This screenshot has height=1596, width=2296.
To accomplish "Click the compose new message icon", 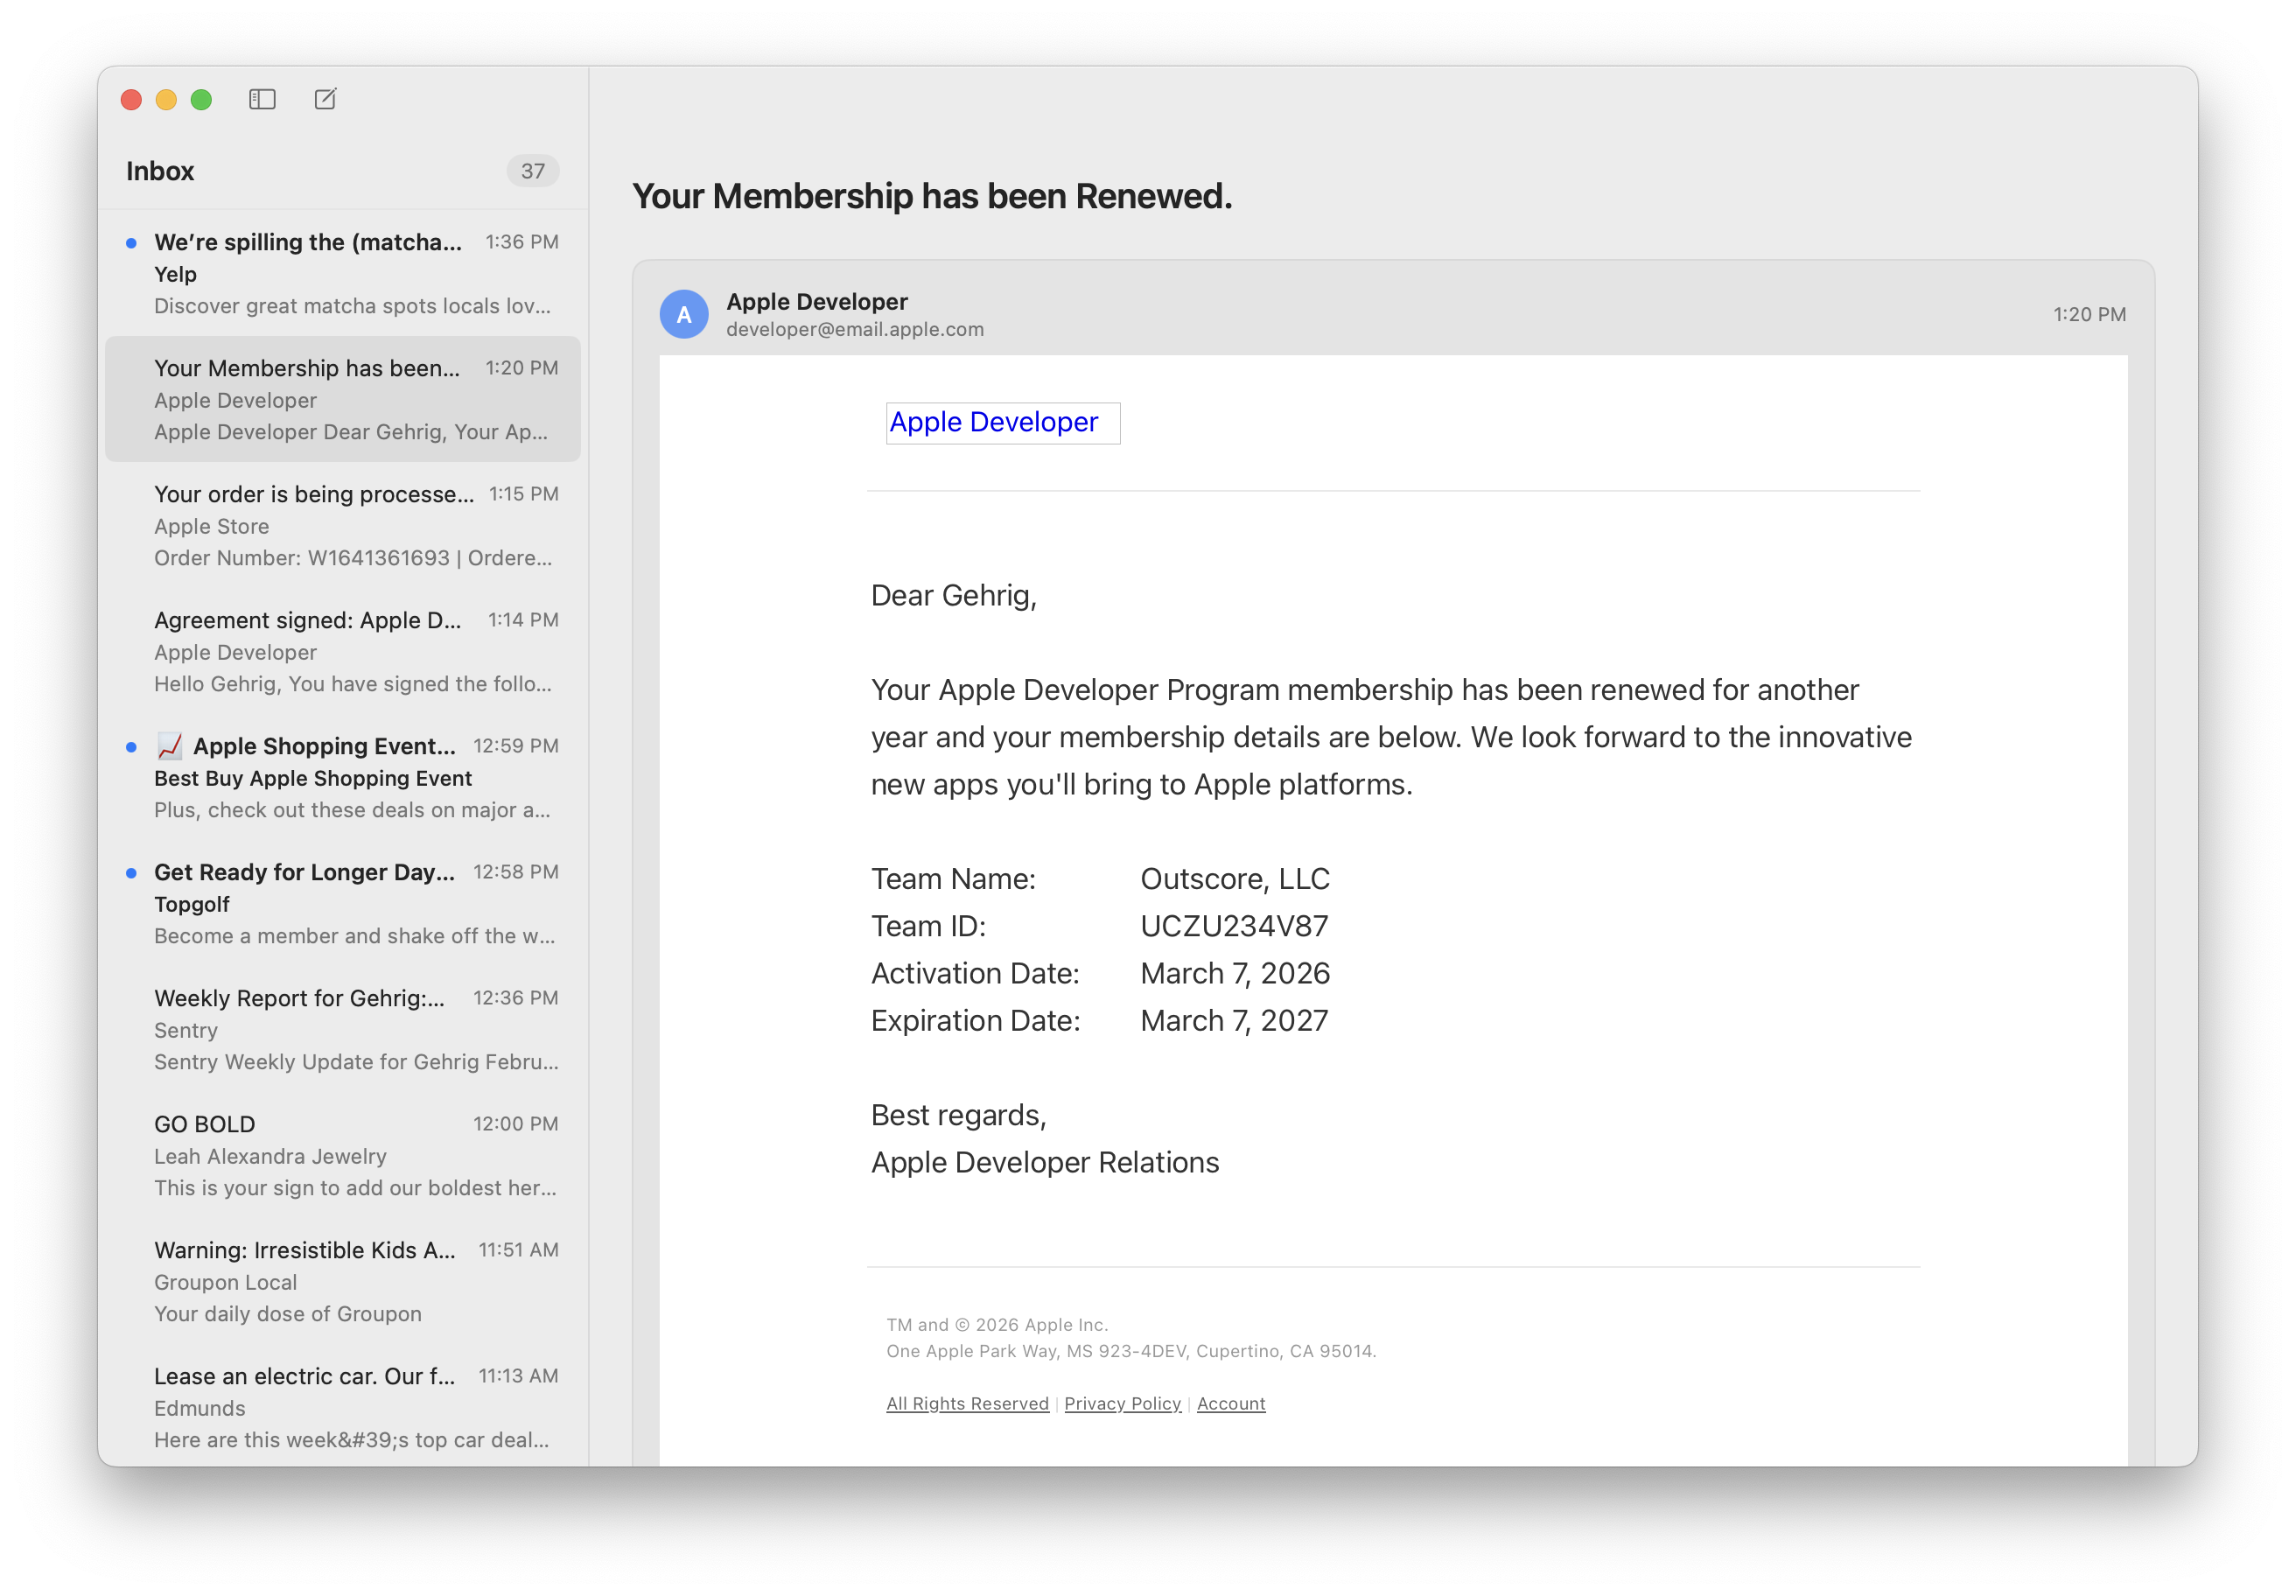I will tap(325, 99).
